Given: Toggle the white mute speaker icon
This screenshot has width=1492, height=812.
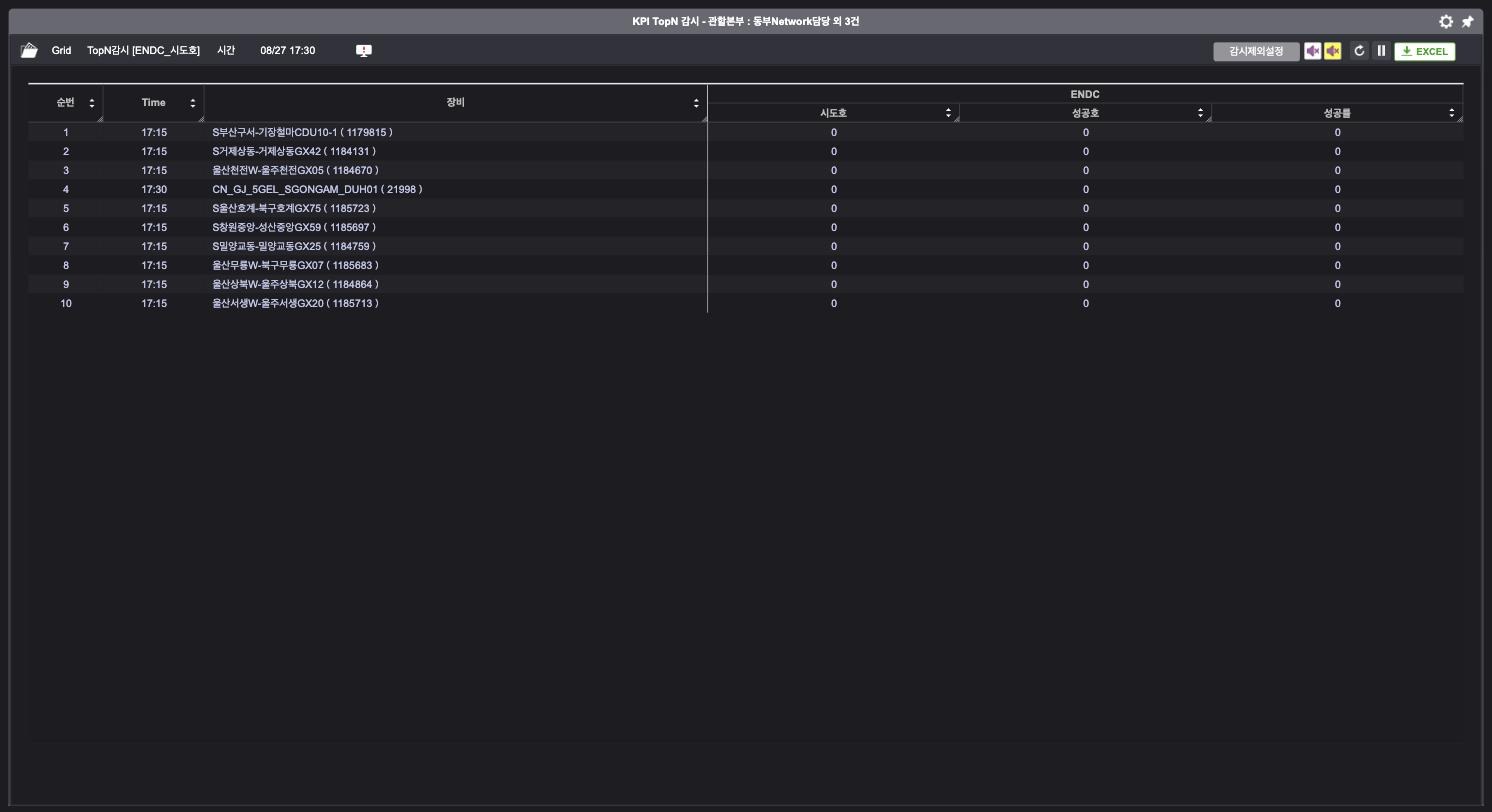Looking at the screenshot, I should click(1313, 51).
